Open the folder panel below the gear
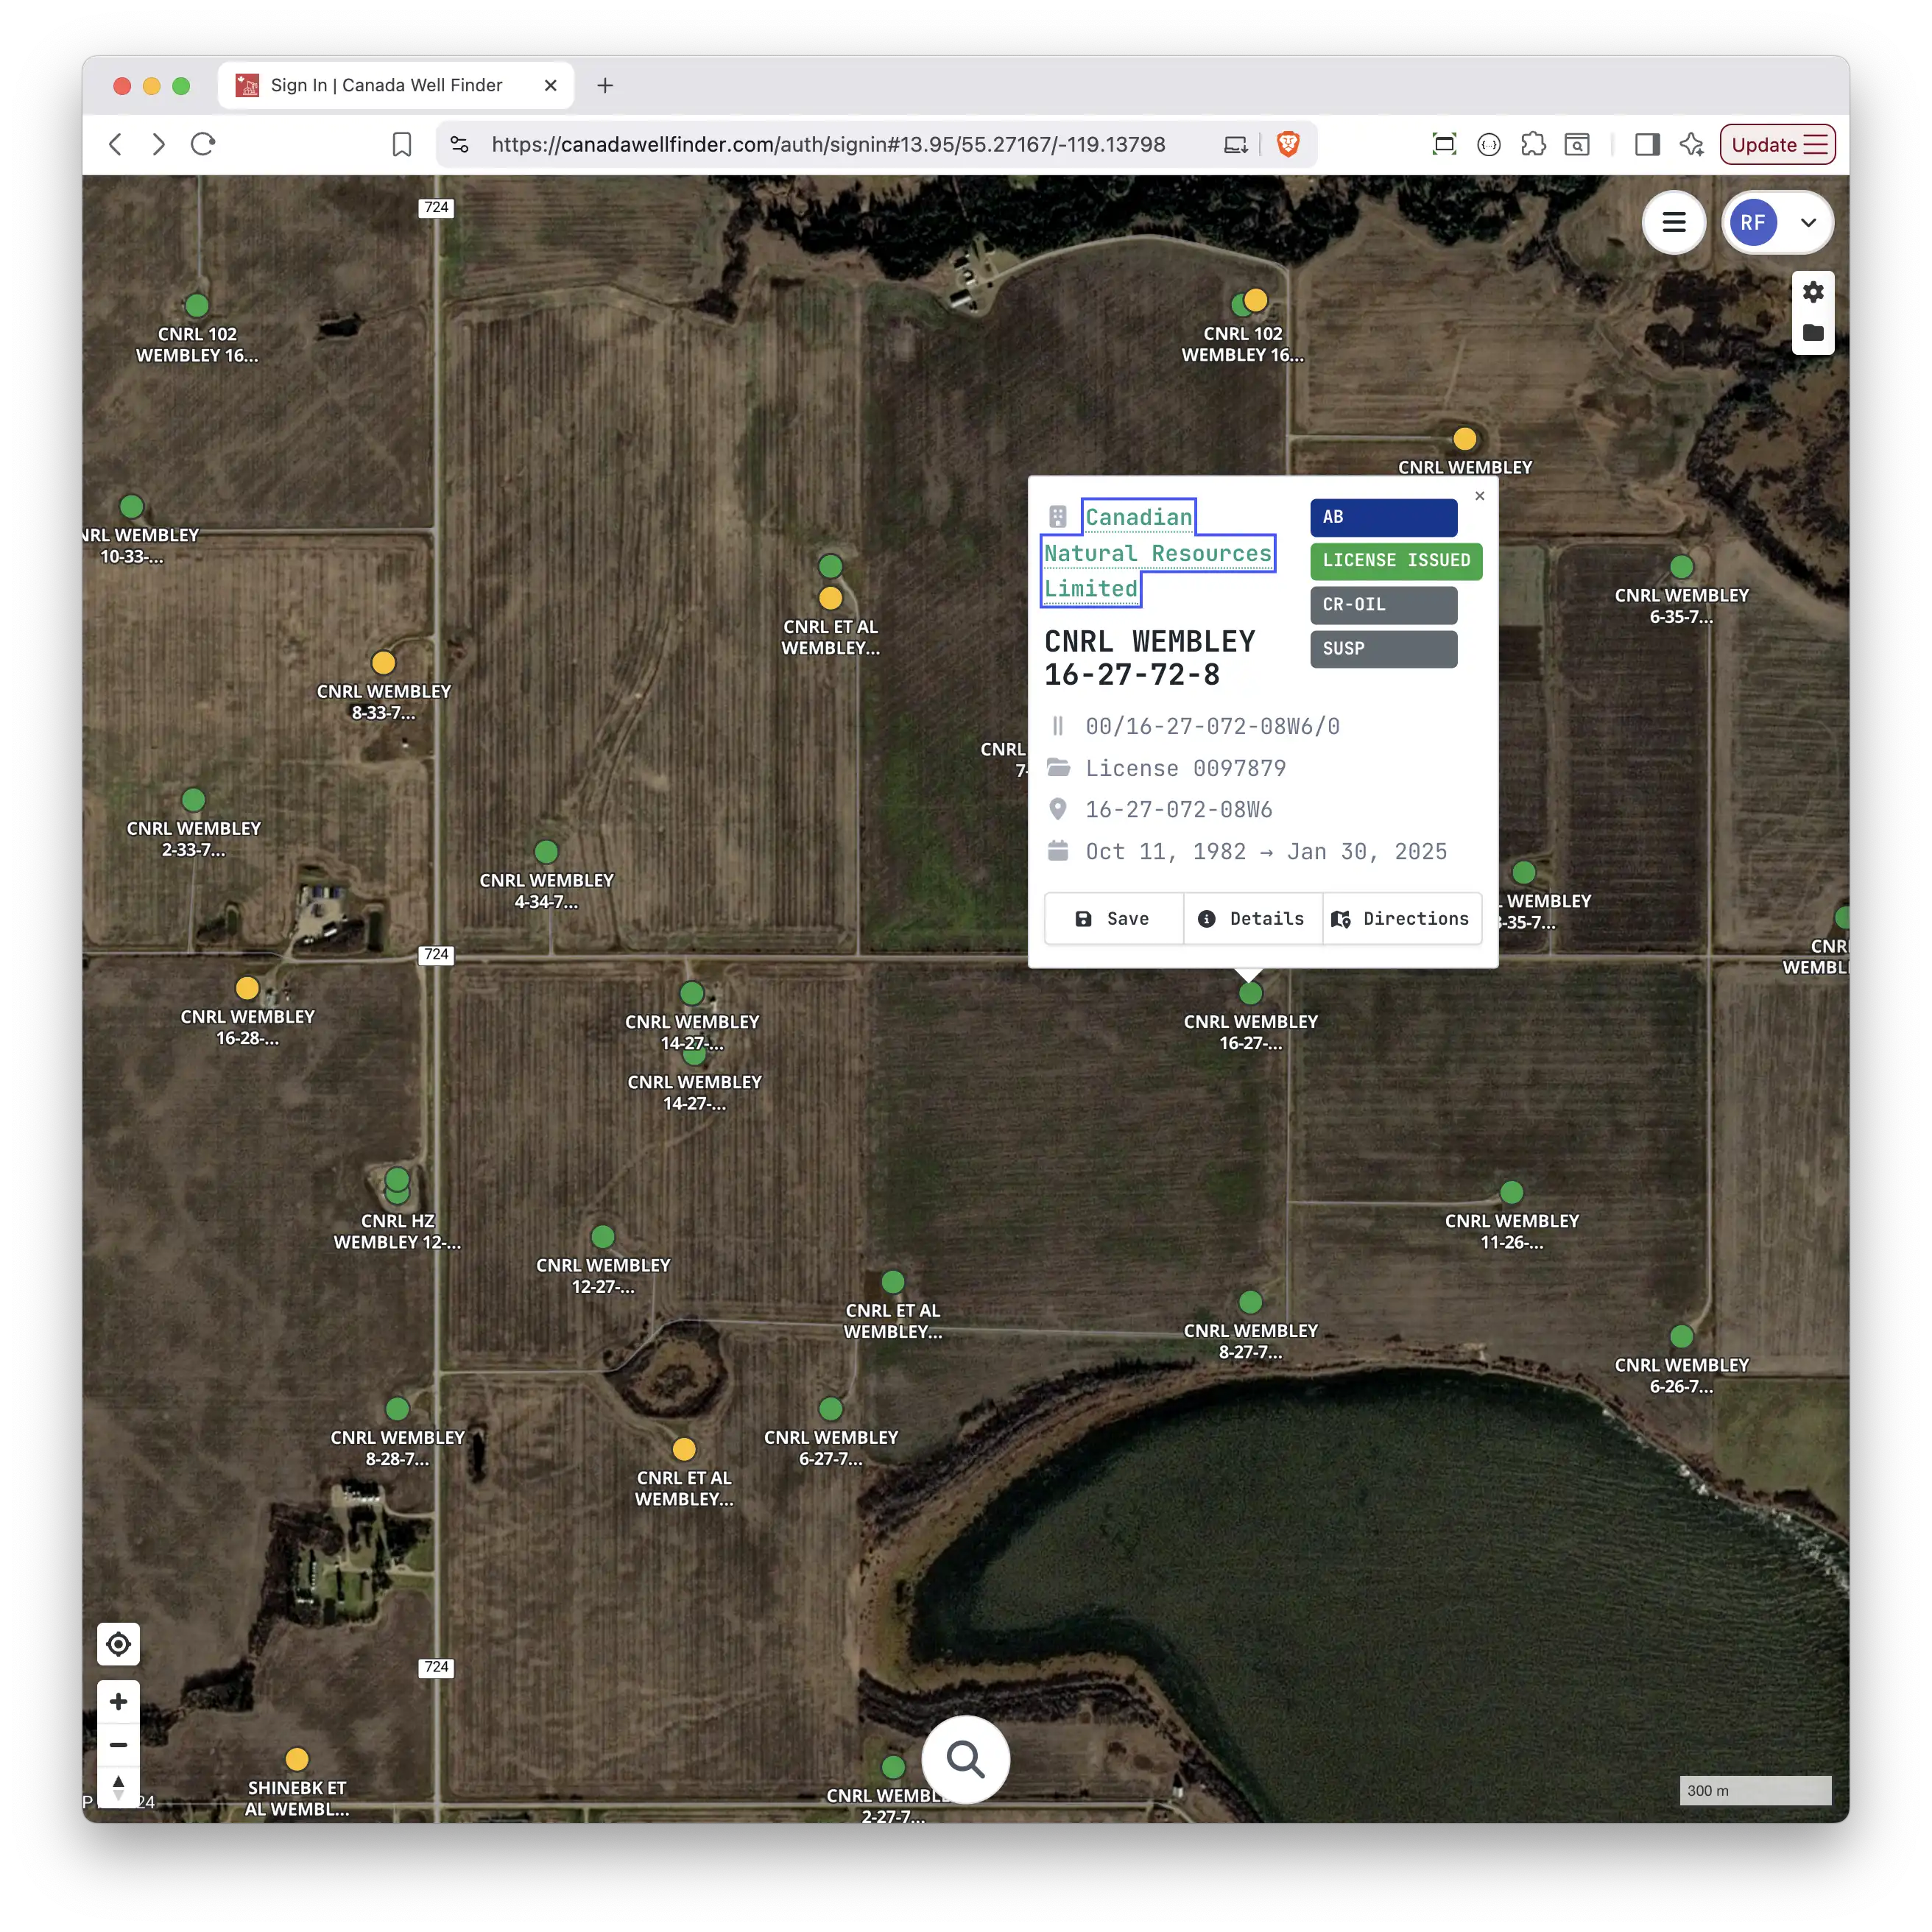The width and height of the screenshot is (1932, 1932). coord(1812,334)
